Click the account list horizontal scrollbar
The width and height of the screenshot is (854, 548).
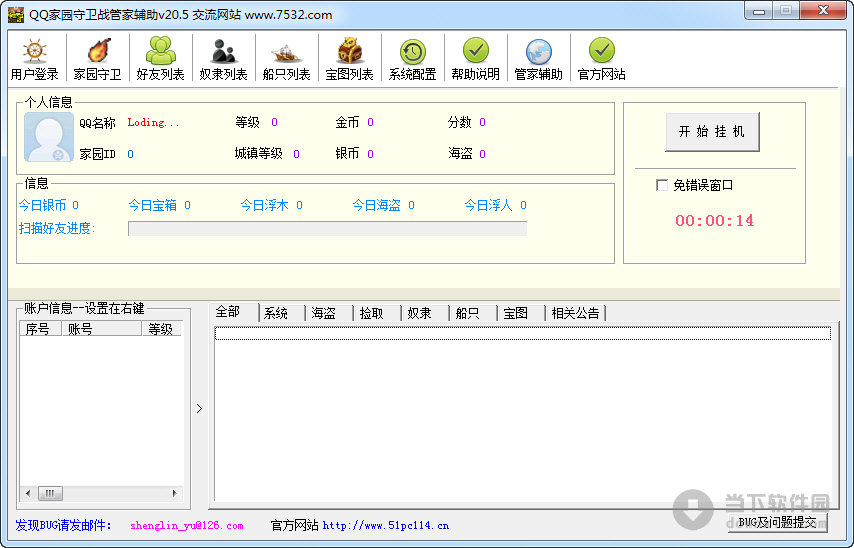pos(100,493)
